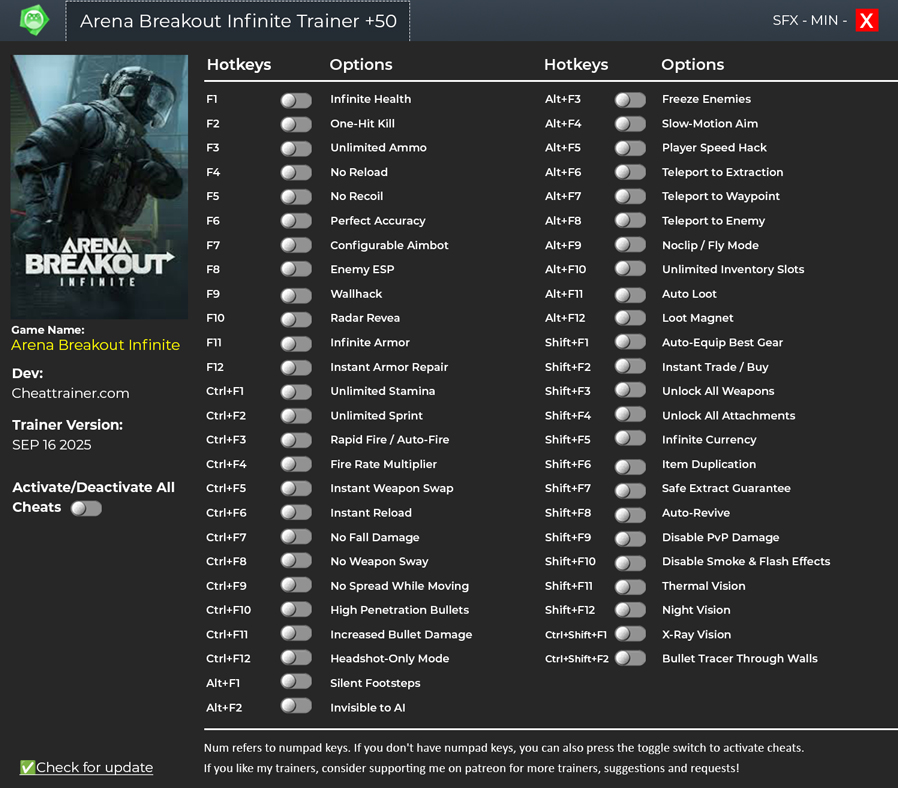Enable Instant Armor Repair toggle
Viewport: 898px width, 788px height.
[x=296, y=368]
